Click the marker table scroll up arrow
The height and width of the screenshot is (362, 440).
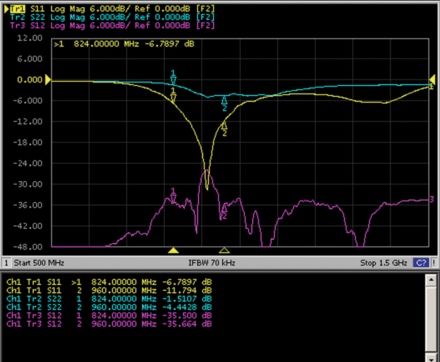431,279
